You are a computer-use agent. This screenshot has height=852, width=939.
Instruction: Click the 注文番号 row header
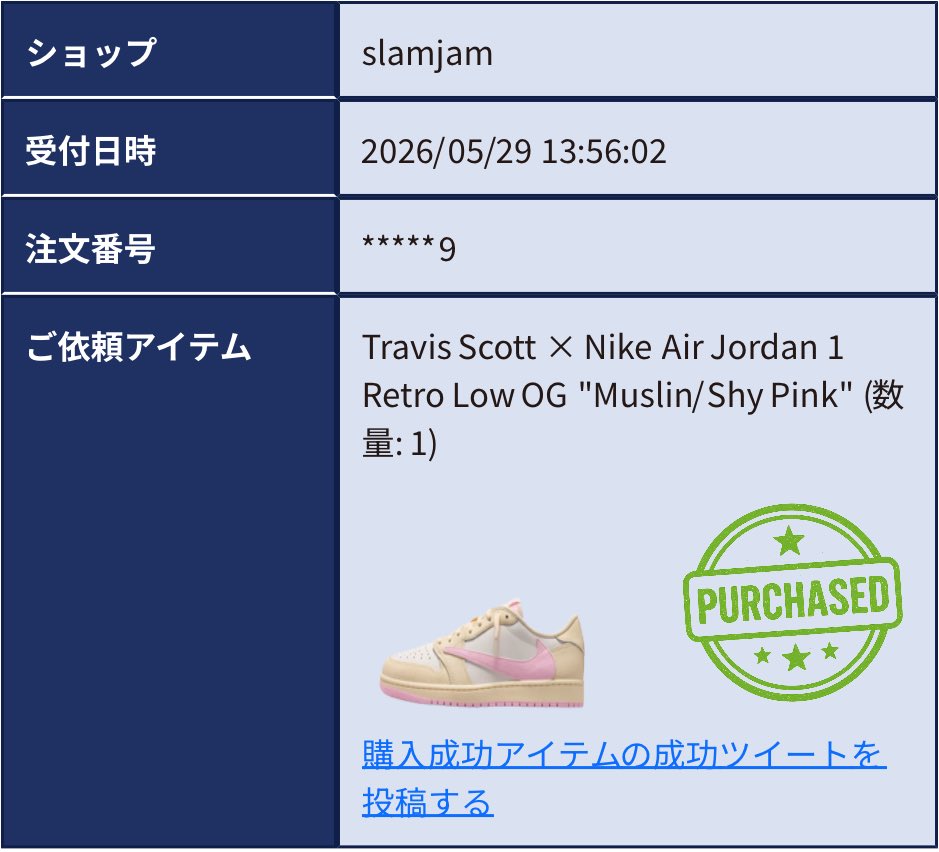90,248
